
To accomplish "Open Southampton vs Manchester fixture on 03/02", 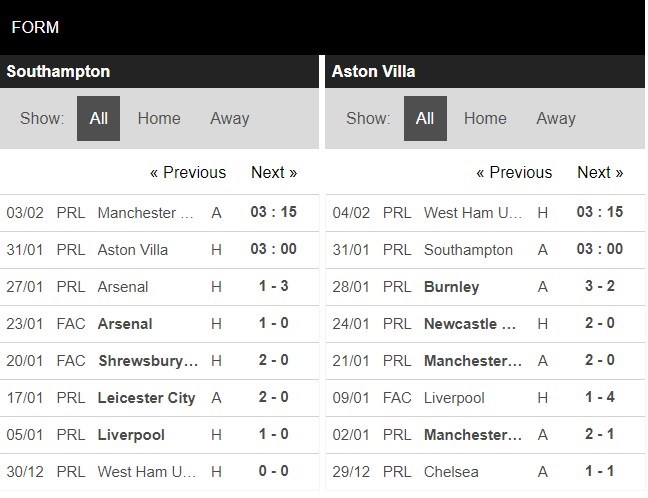I will [160, 213].
